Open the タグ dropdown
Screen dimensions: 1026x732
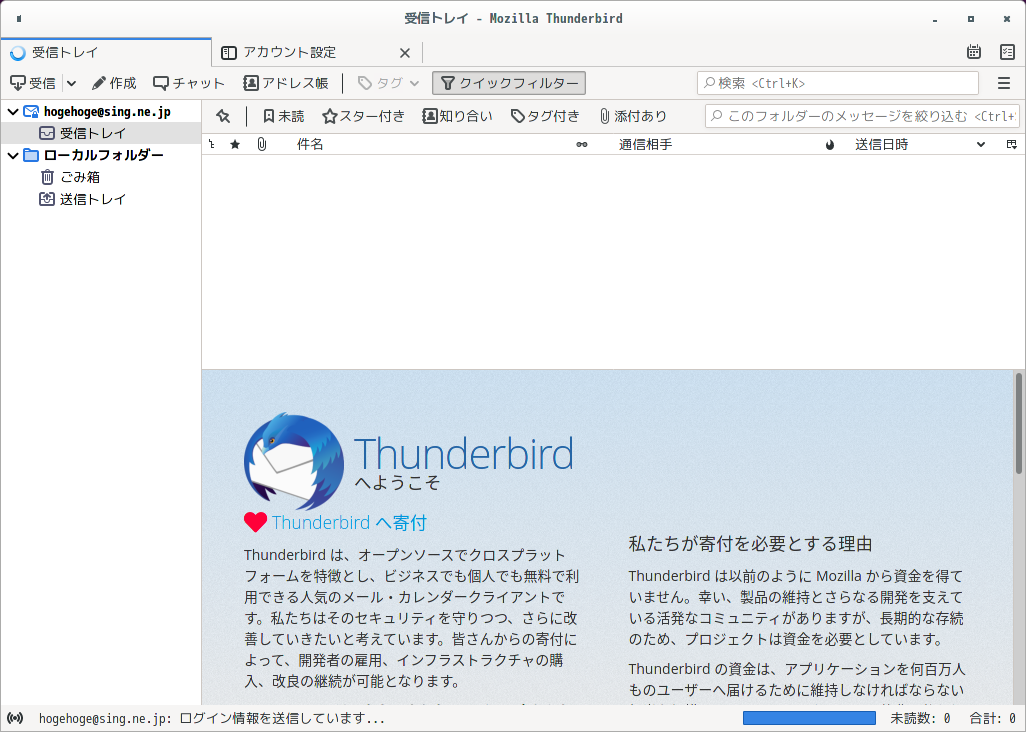pos(388,83)
